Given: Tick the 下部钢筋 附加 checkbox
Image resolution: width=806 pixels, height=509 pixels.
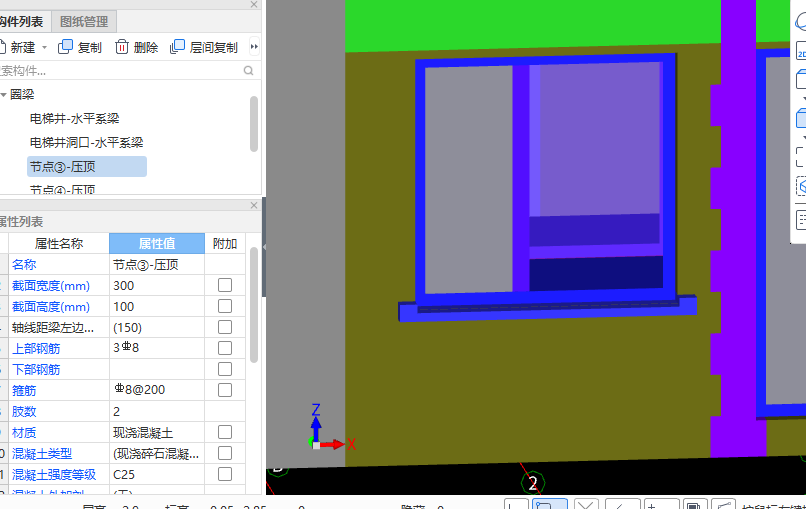Looking at the screenshot, I should [x=225, y=369].
